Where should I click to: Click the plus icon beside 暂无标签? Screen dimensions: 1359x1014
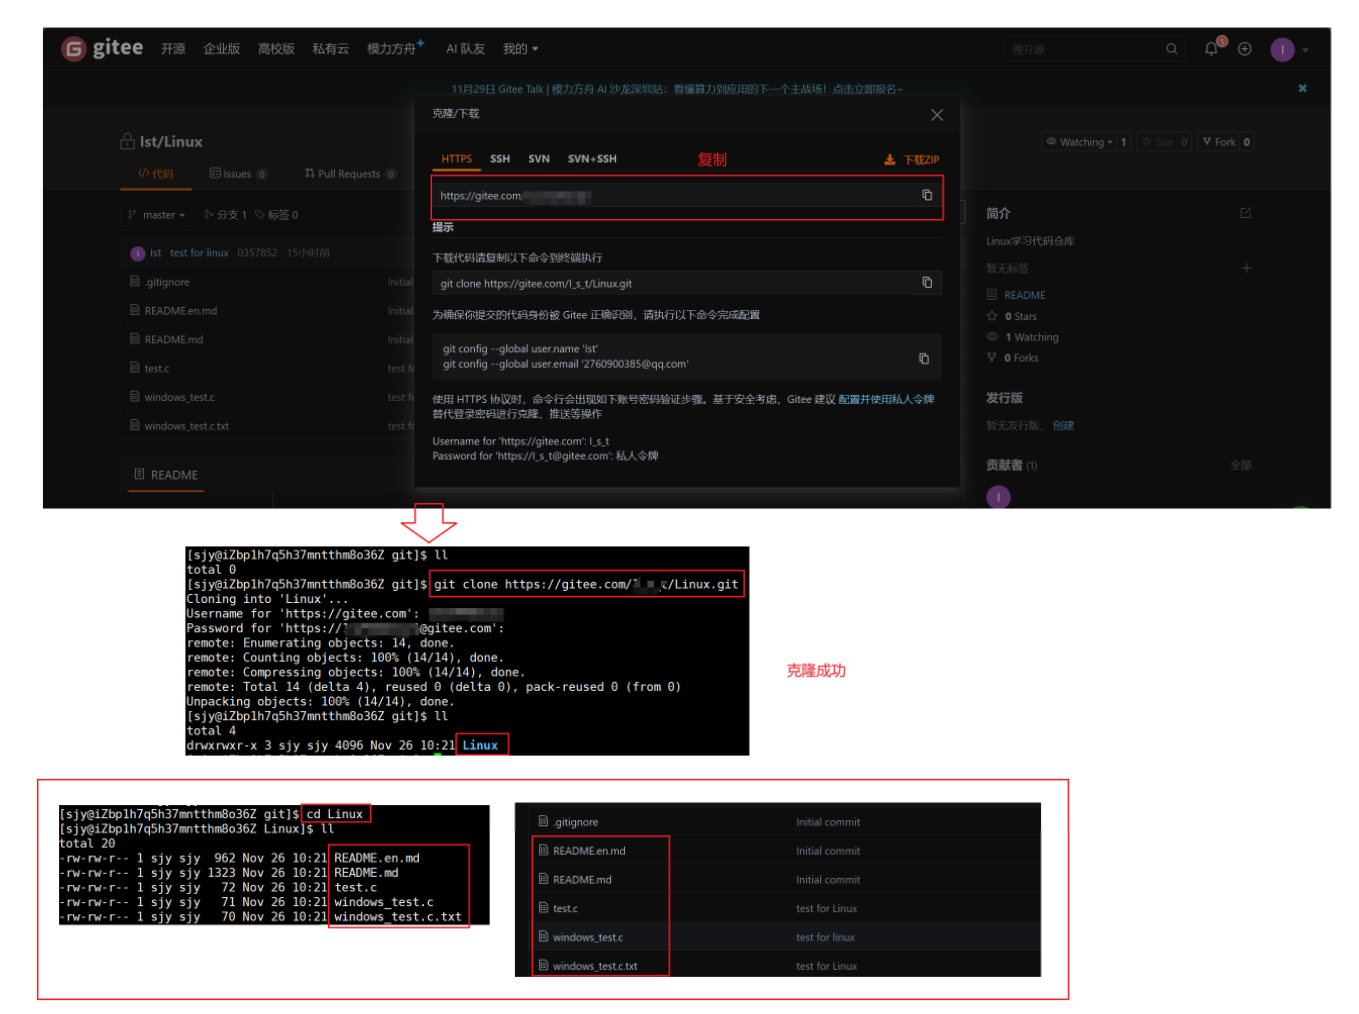(1246, 268)
